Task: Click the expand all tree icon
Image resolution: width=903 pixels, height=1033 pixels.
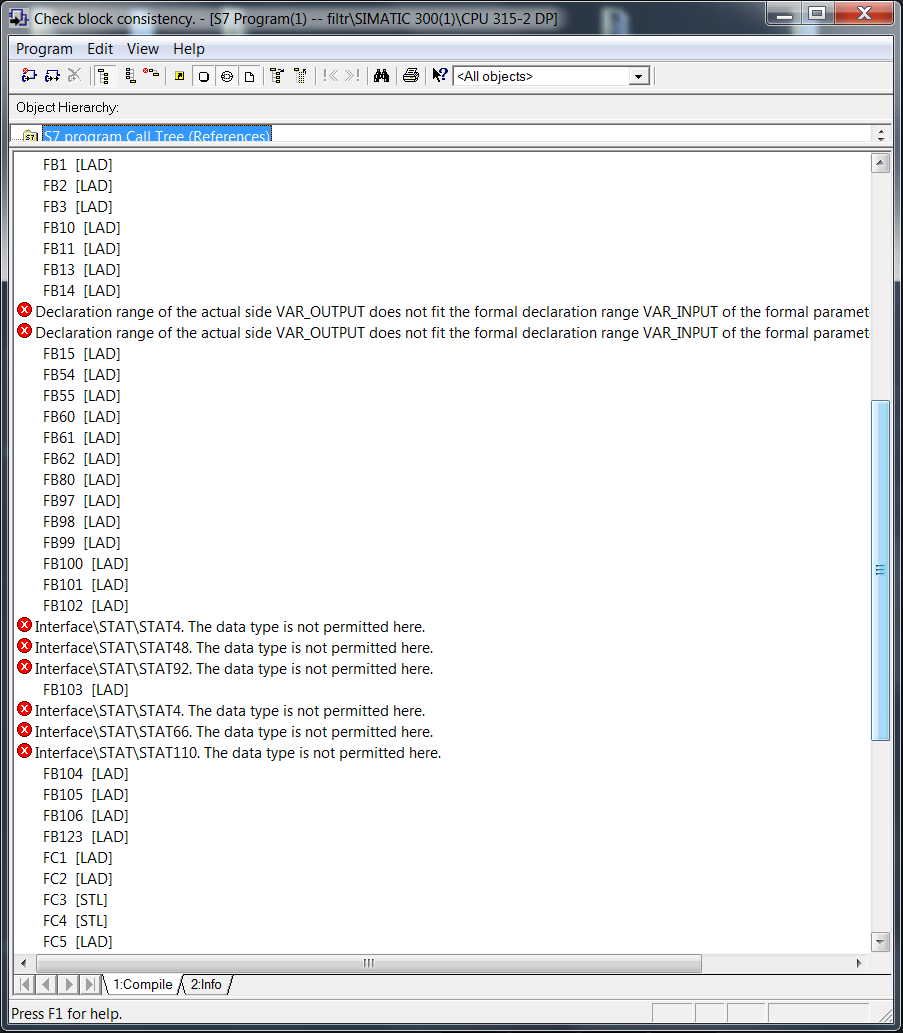Action: (277, 76)
